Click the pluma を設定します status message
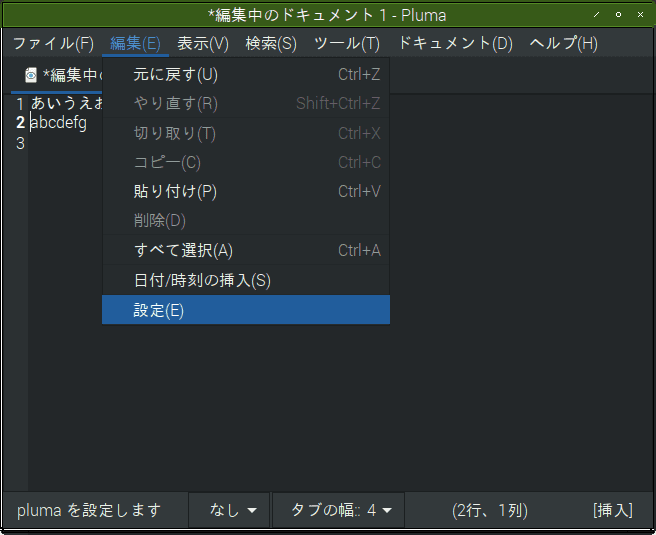Viewport: 656px width, 535px height. [x=89, y=510]
